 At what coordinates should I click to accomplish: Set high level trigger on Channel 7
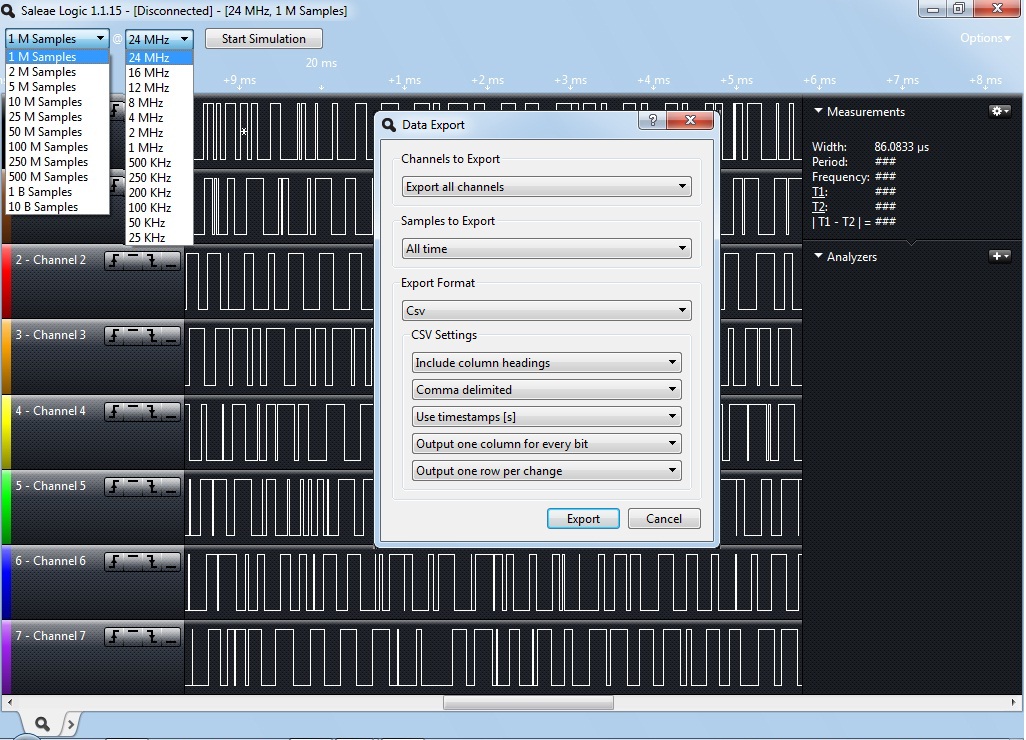pos(133,637)
